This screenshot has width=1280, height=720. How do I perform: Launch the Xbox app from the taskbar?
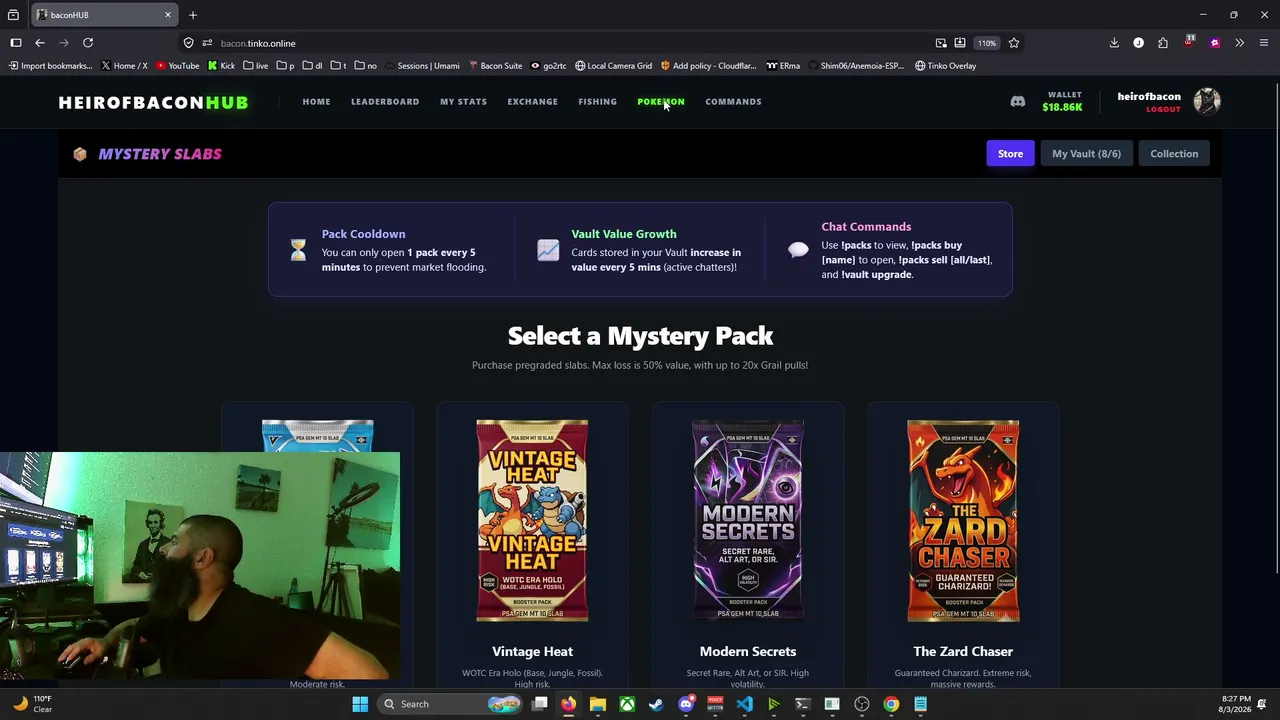(627, 704)
